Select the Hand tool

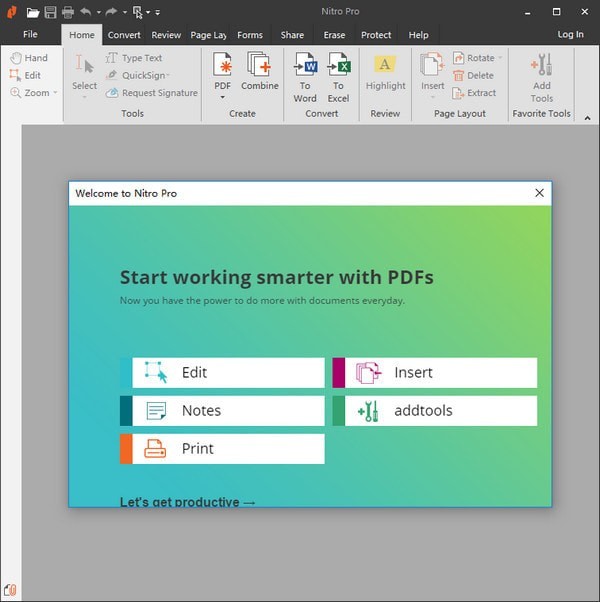coord(29,58)
